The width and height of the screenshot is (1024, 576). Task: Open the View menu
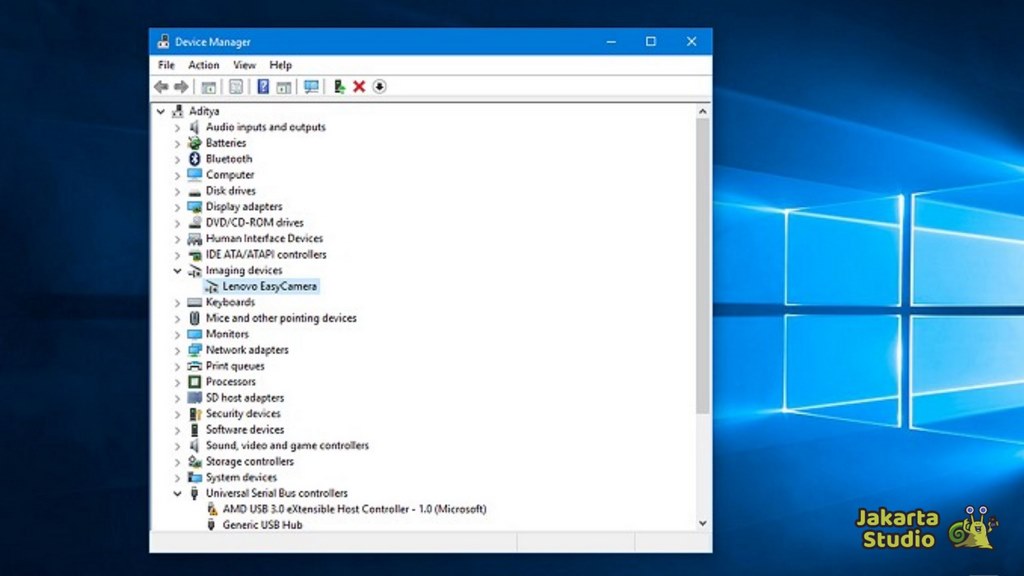pyautogui.click(x=244, y=65)
